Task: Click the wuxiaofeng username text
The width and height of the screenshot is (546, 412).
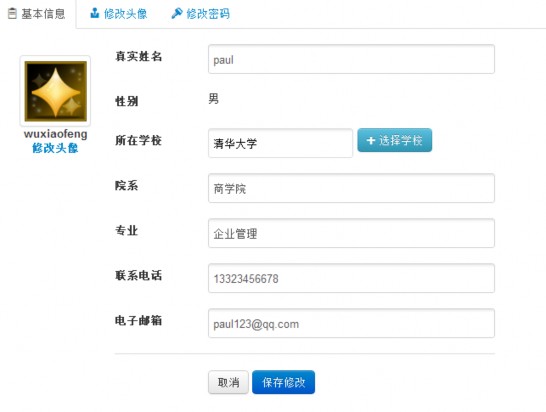Action: coord(56,134)
